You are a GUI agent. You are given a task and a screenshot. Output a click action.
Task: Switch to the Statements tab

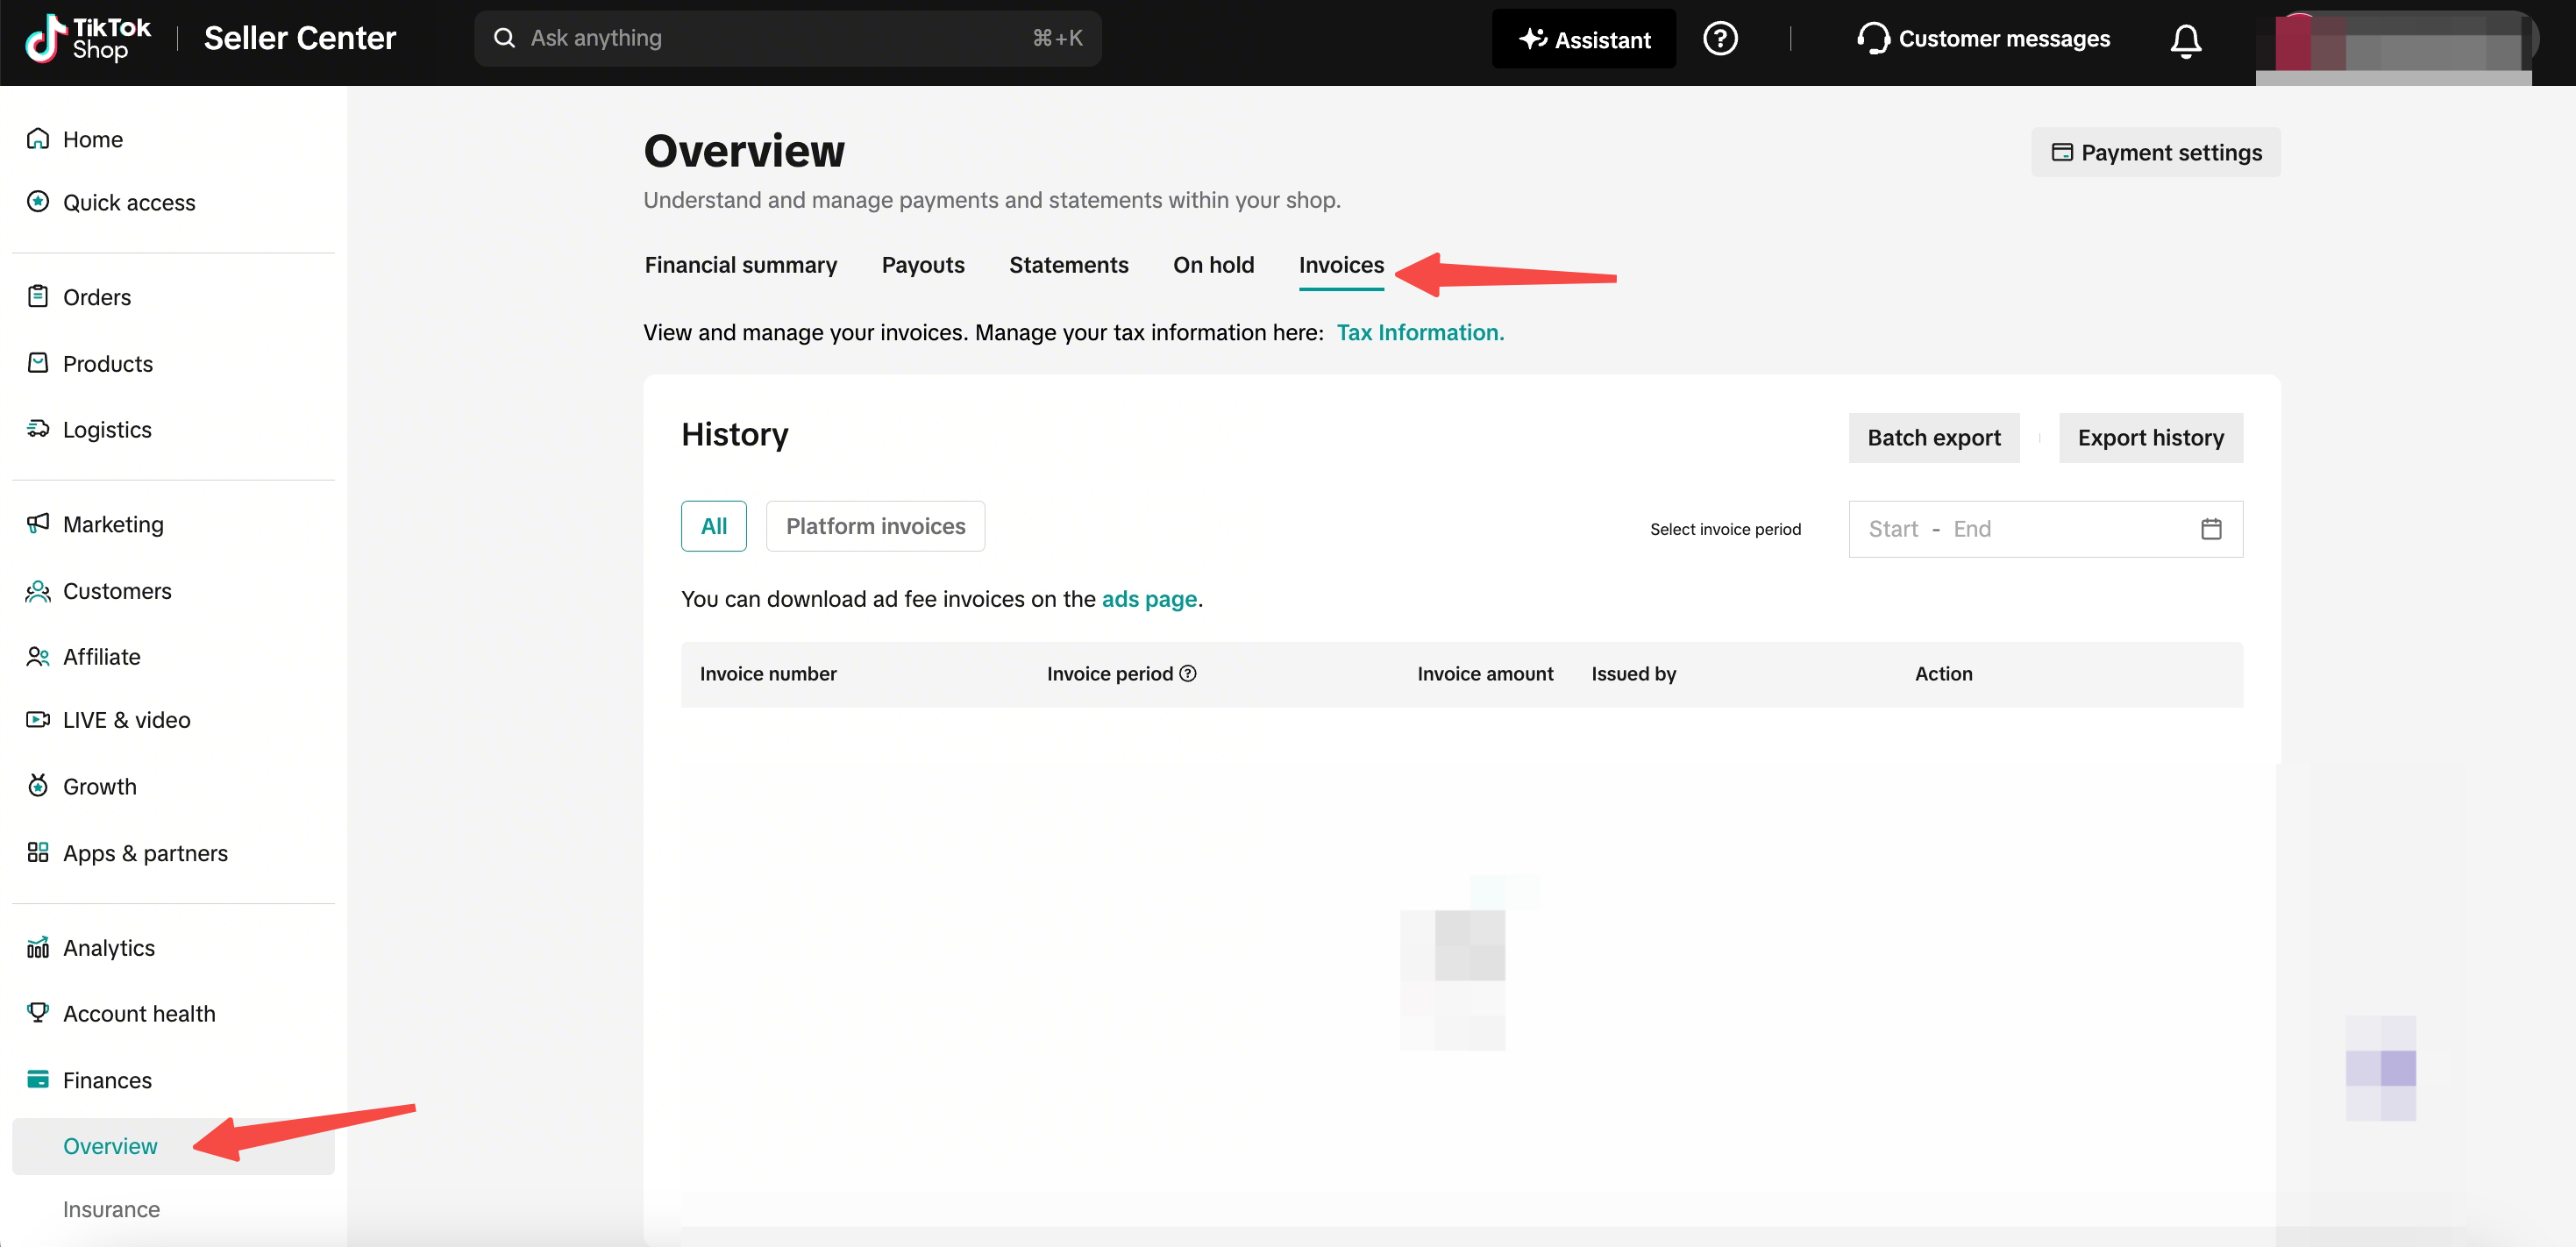click(x=1069, y=265)
